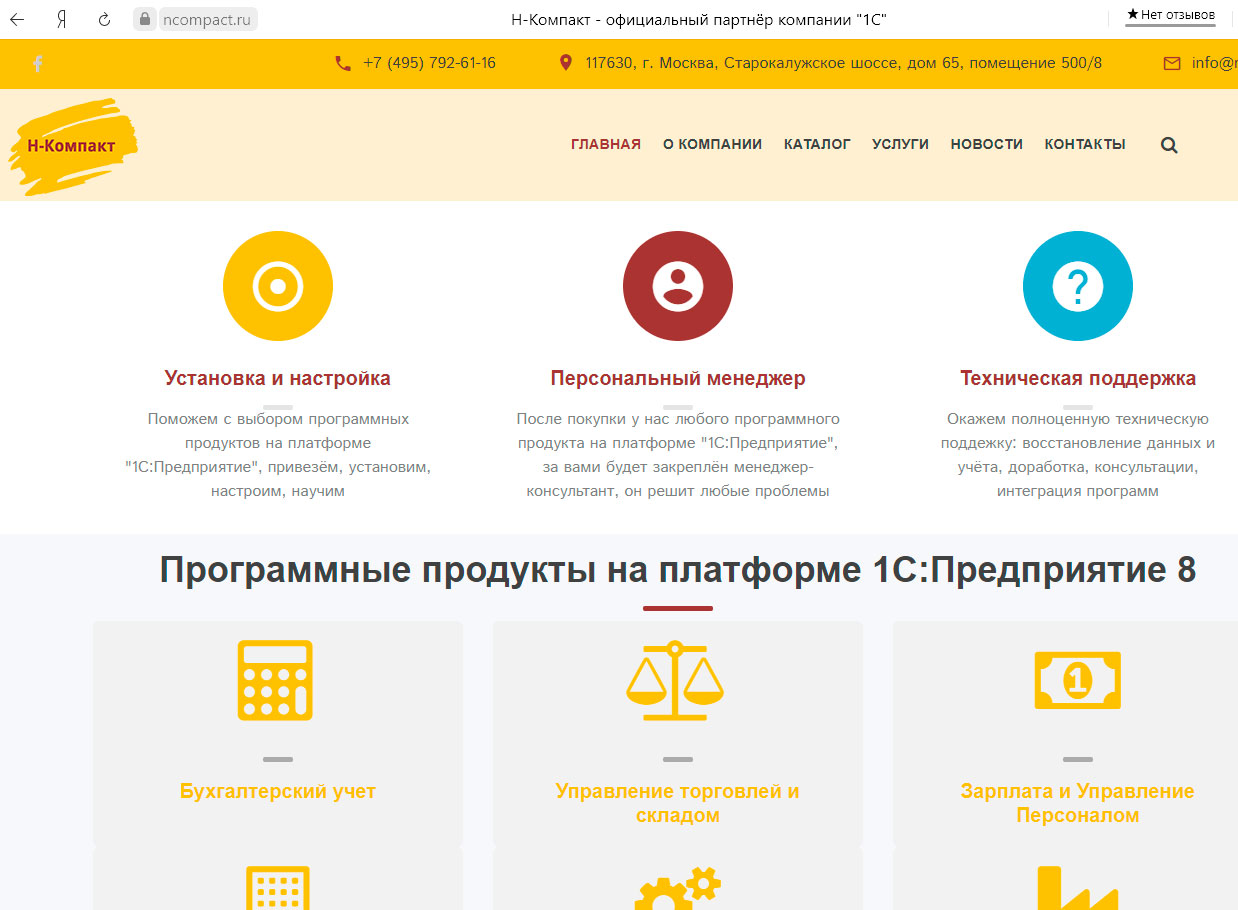Open Управление торговлей и складом link

678,803
